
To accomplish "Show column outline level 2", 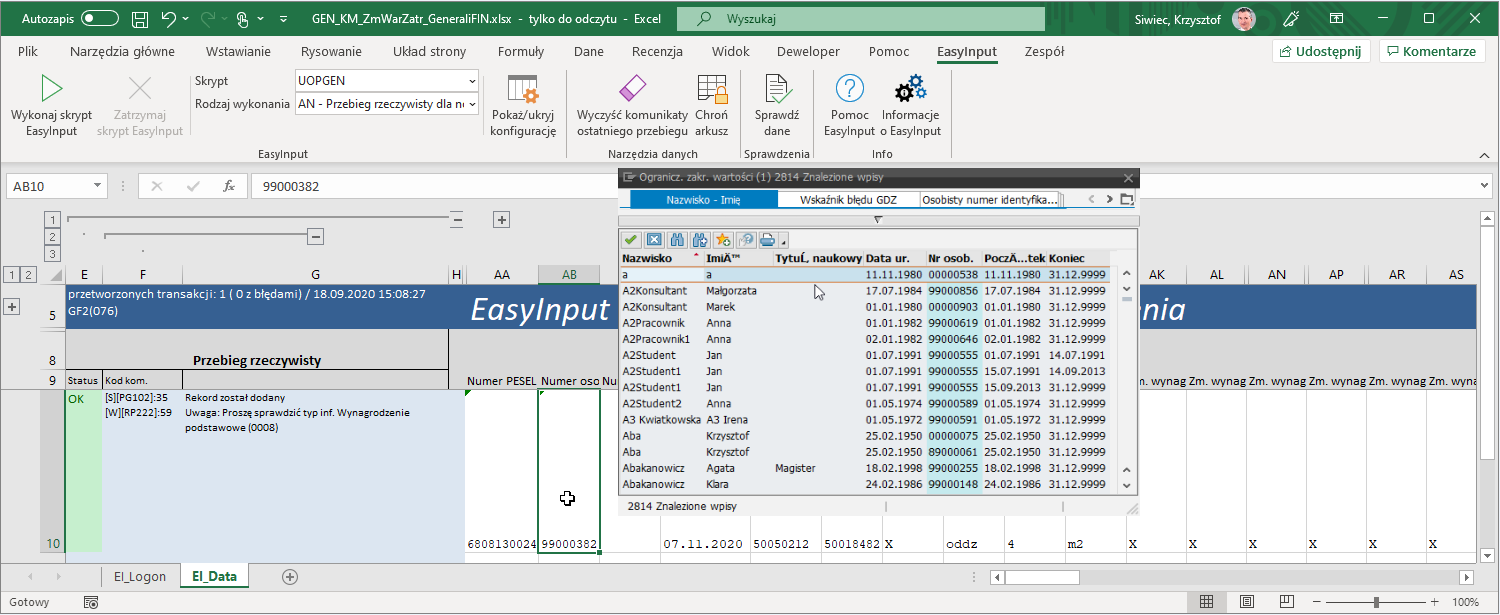I will pyautogui.click(x=53, y=236).
